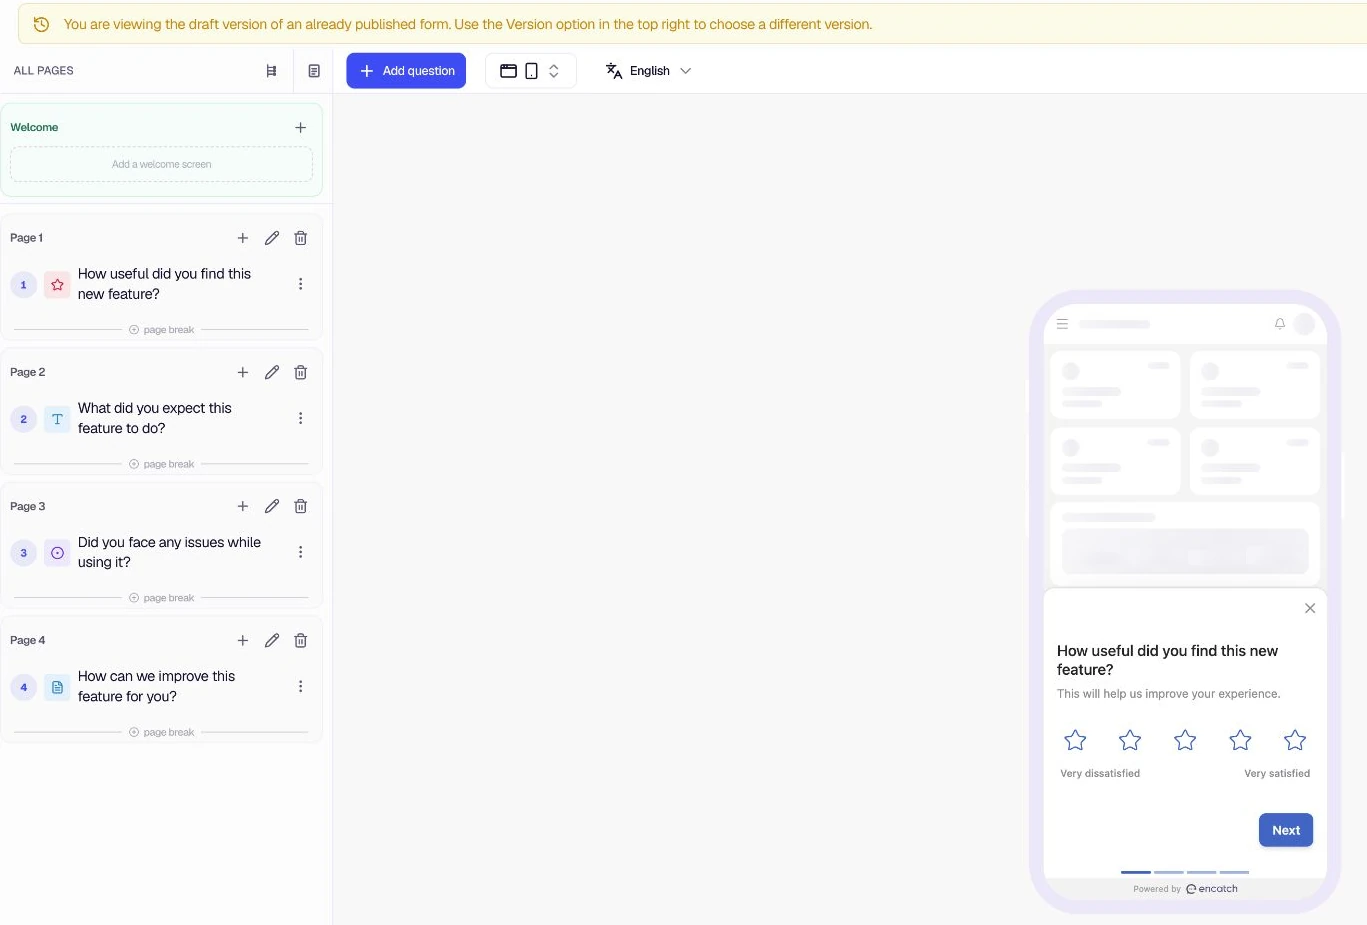This screenshot has height=925, width=1367.
Task: Open the options menu for question 4
Action: pos(300,686)
